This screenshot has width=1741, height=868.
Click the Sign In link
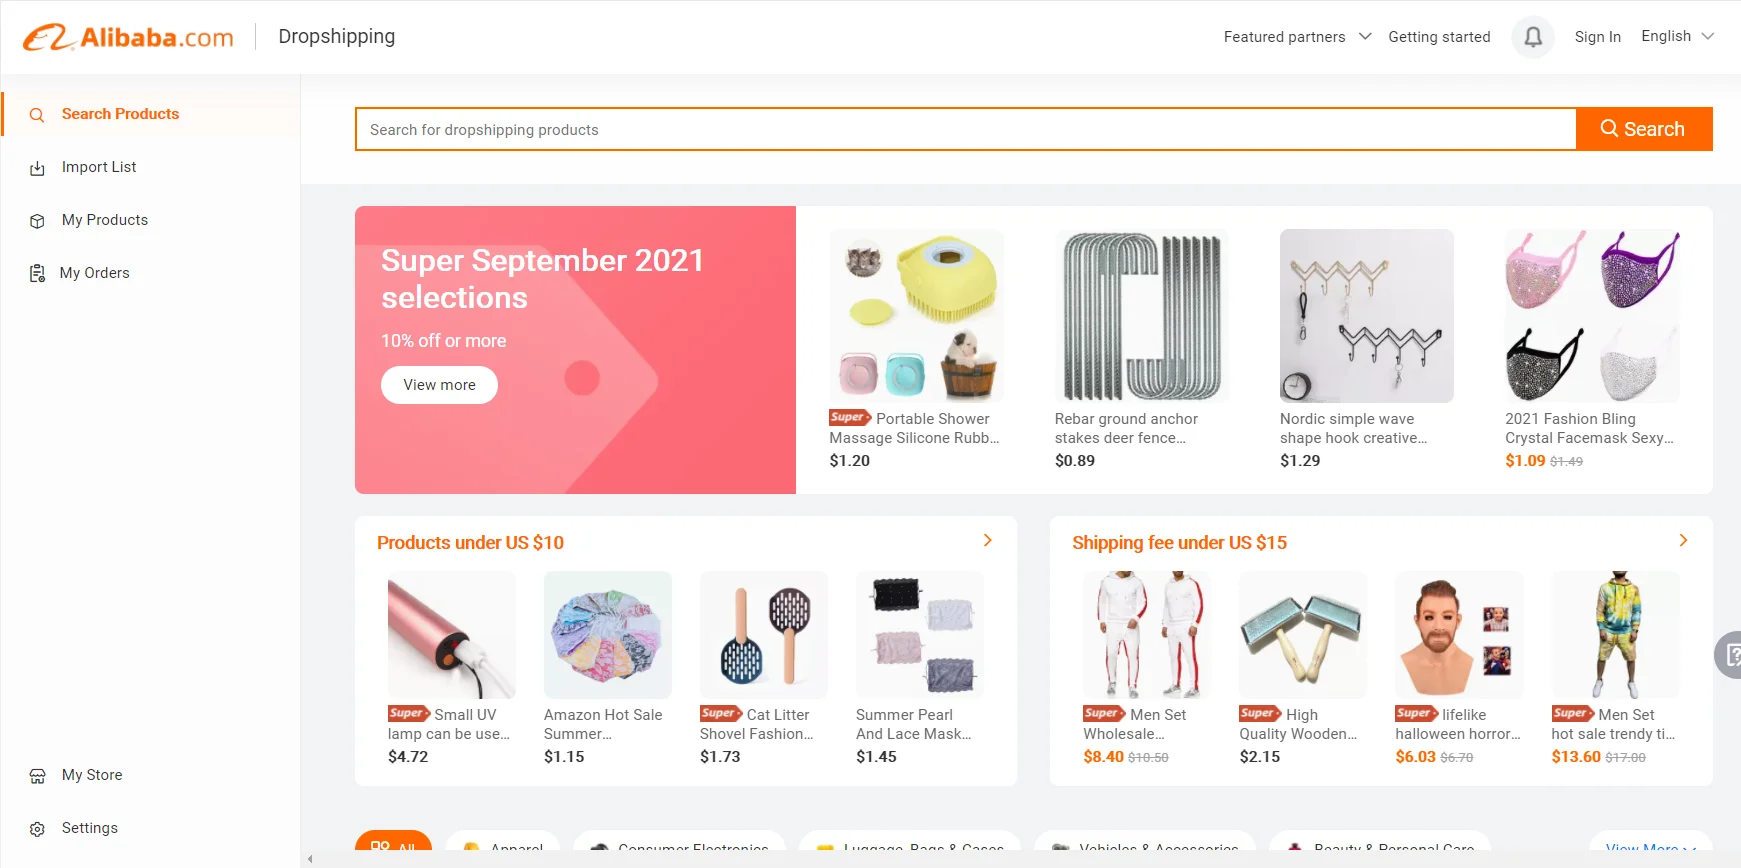click(1597, 36)
